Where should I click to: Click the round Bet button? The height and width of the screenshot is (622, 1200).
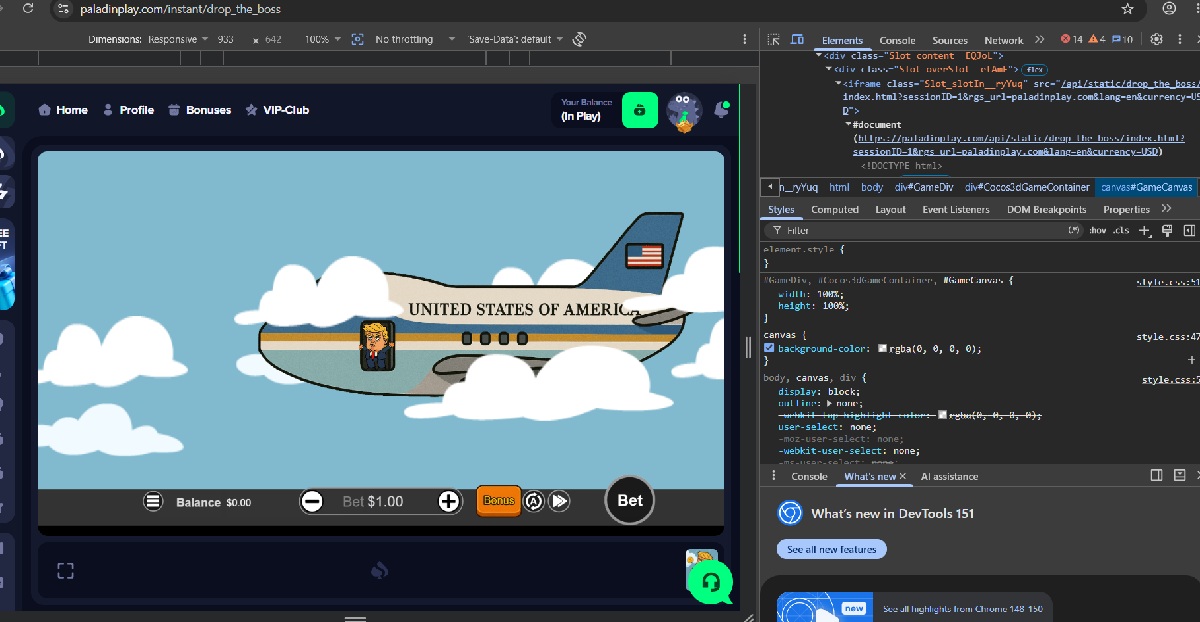click(630, 500)
